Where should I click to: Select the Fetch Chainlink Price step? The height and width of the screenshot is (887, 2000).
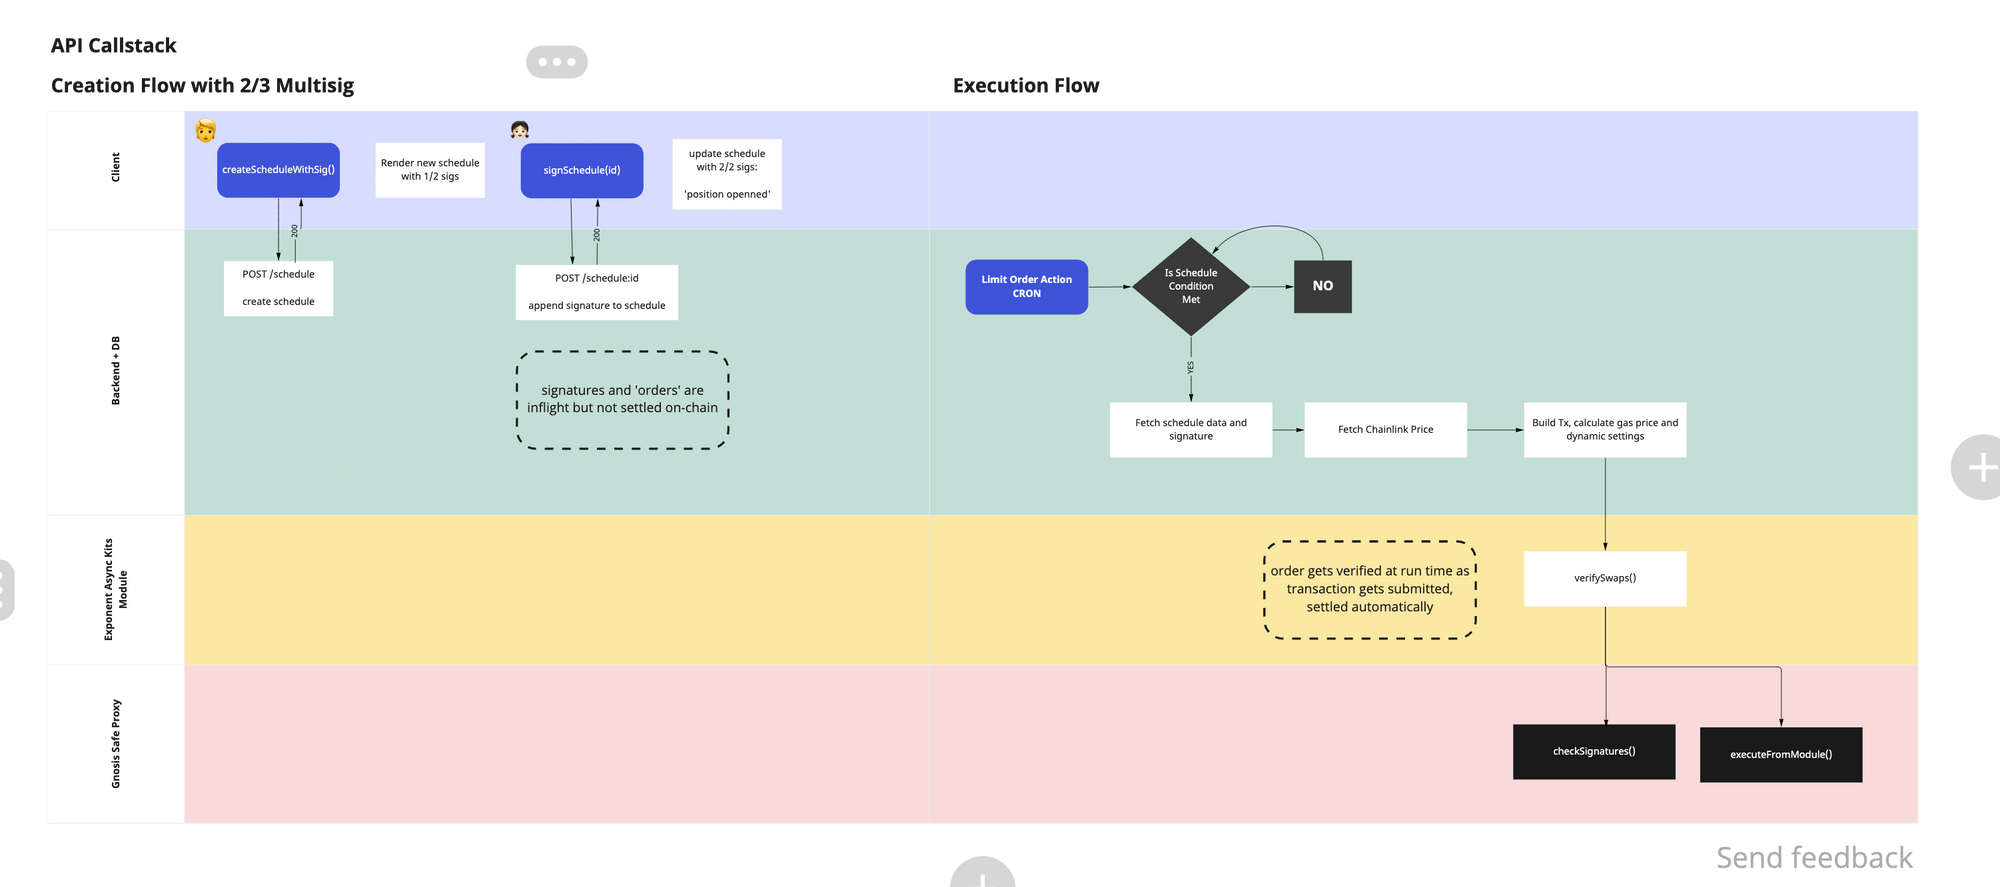click(x=1385, y=430)
